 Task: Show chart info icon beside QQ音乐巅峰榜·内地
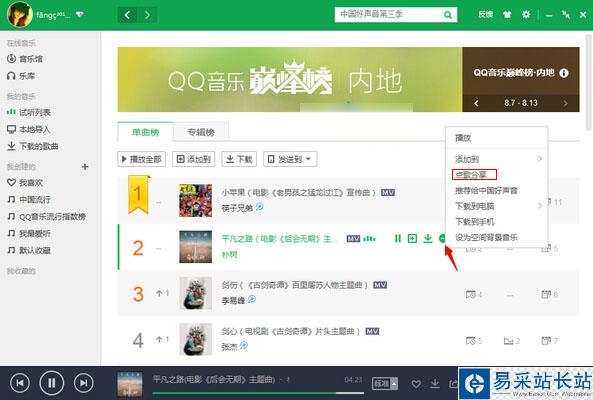[564, 73]
